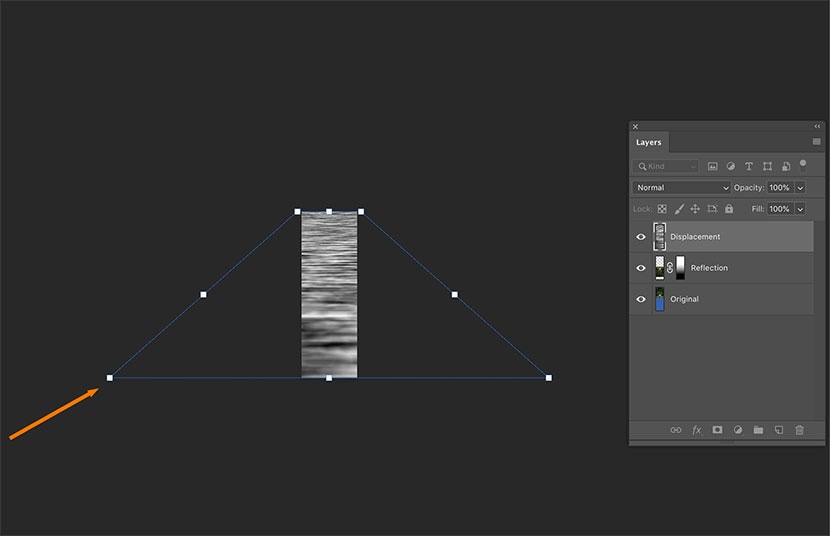Click the Reflection layer mask thumbnail
Image resolution: width=830 pixels, height=536 pixels.
pos(680,268)
